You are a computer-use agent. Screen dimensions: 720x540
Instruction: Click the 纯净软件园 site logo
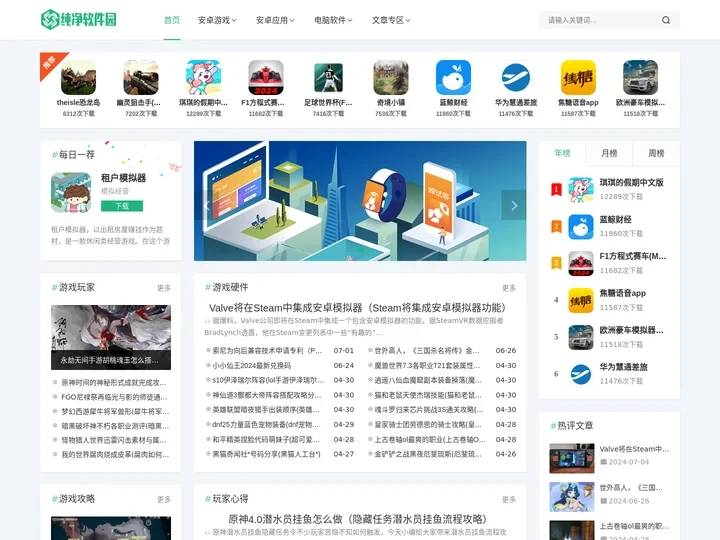pos(79,20)
